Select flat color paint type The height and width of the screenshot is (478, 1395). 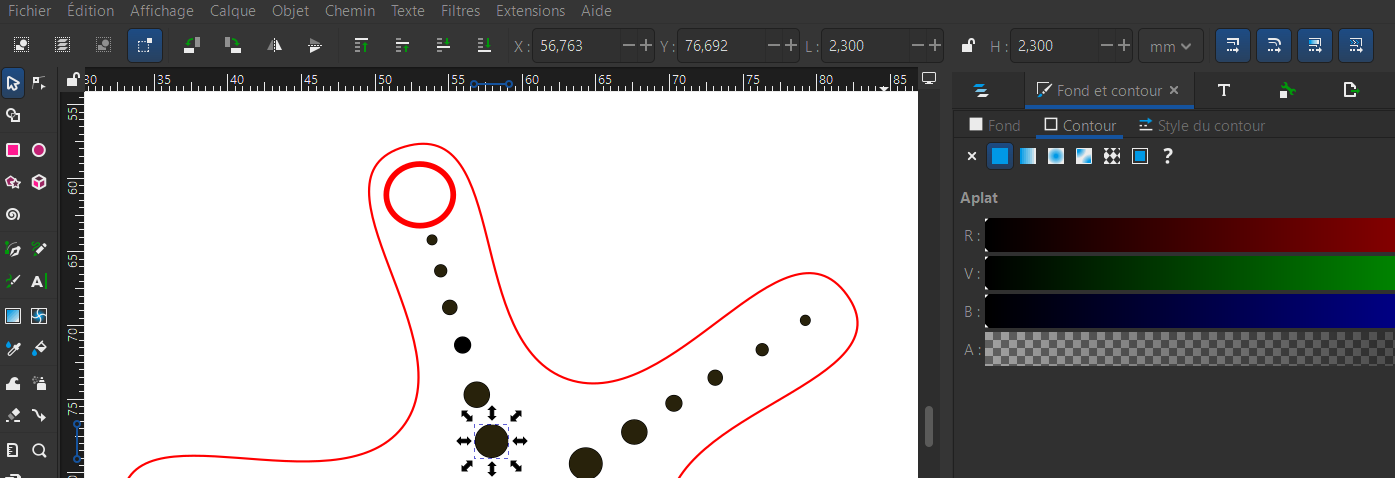[x=1000, y=156]
